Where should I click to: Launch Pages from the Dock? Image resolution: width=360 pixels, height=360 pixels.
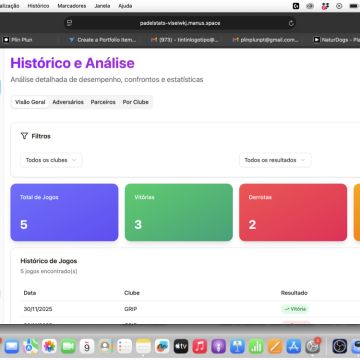click(x=275, y=347)
